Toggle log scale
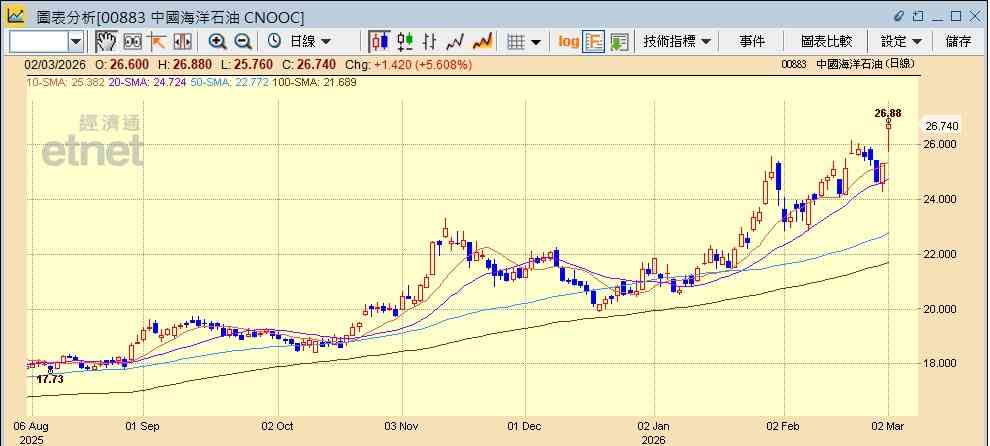 coord(568,42)
